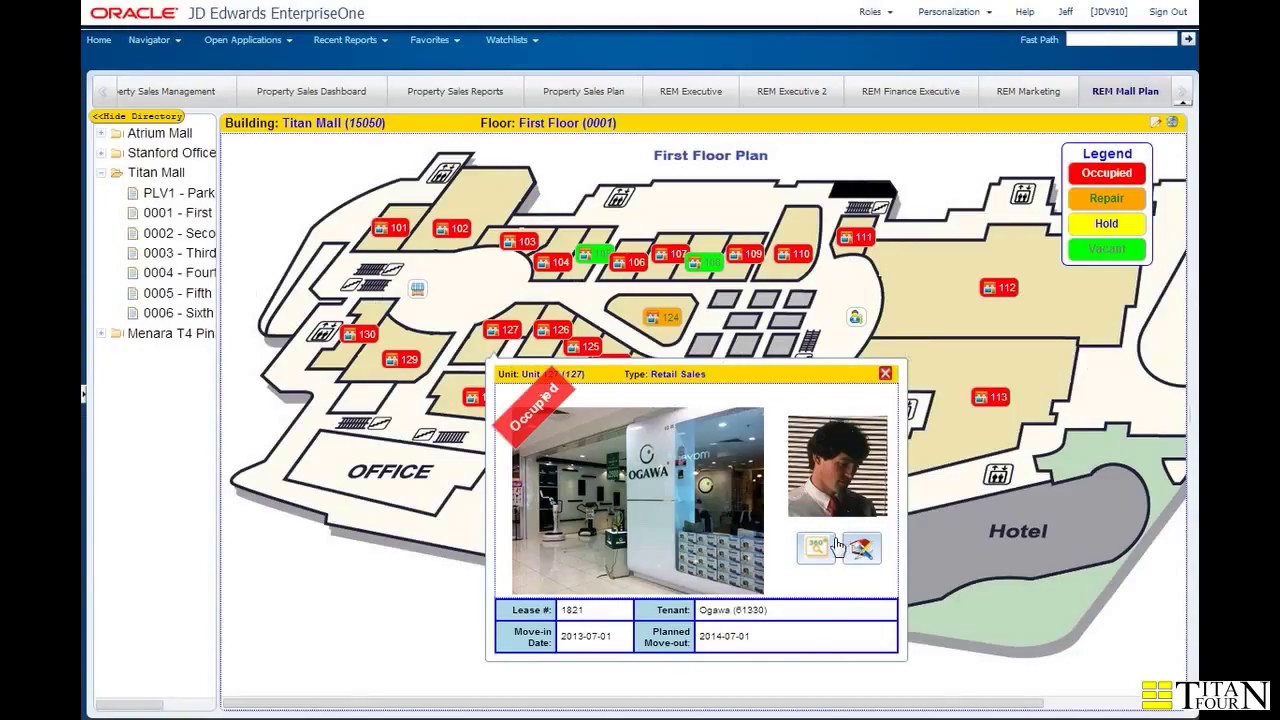
Task: Click the Sign Out link
Action: (1168, 12)
